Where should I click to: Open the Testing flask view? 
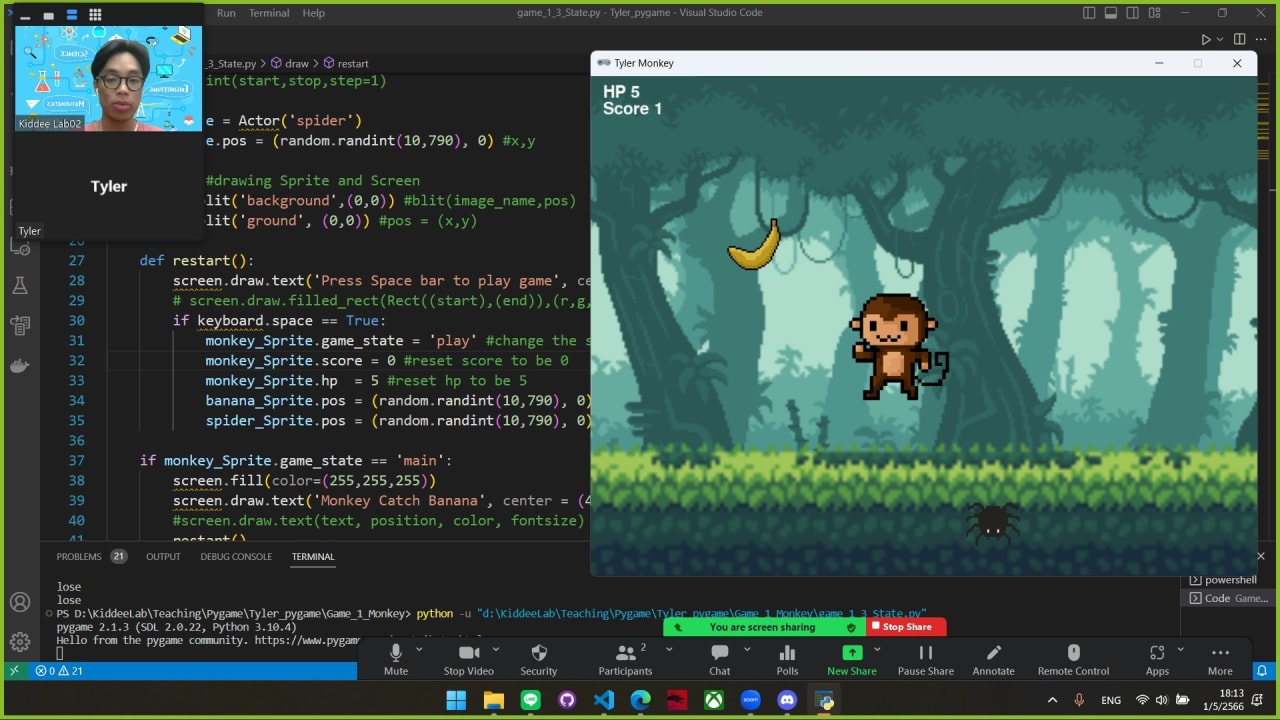click(x=19, y=286)
